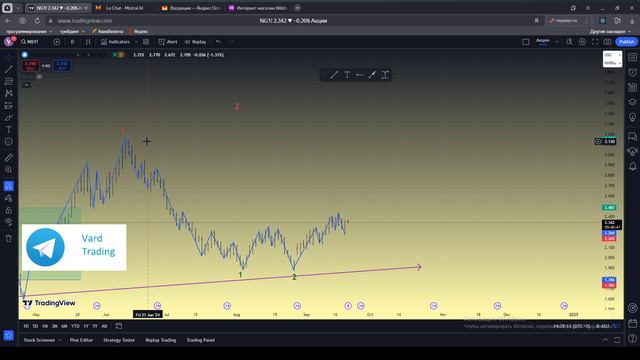Image resolution: width=640 pixels, height=360 pixels.
Task: Open the Pine Editor tab
Action: [81, 340]
